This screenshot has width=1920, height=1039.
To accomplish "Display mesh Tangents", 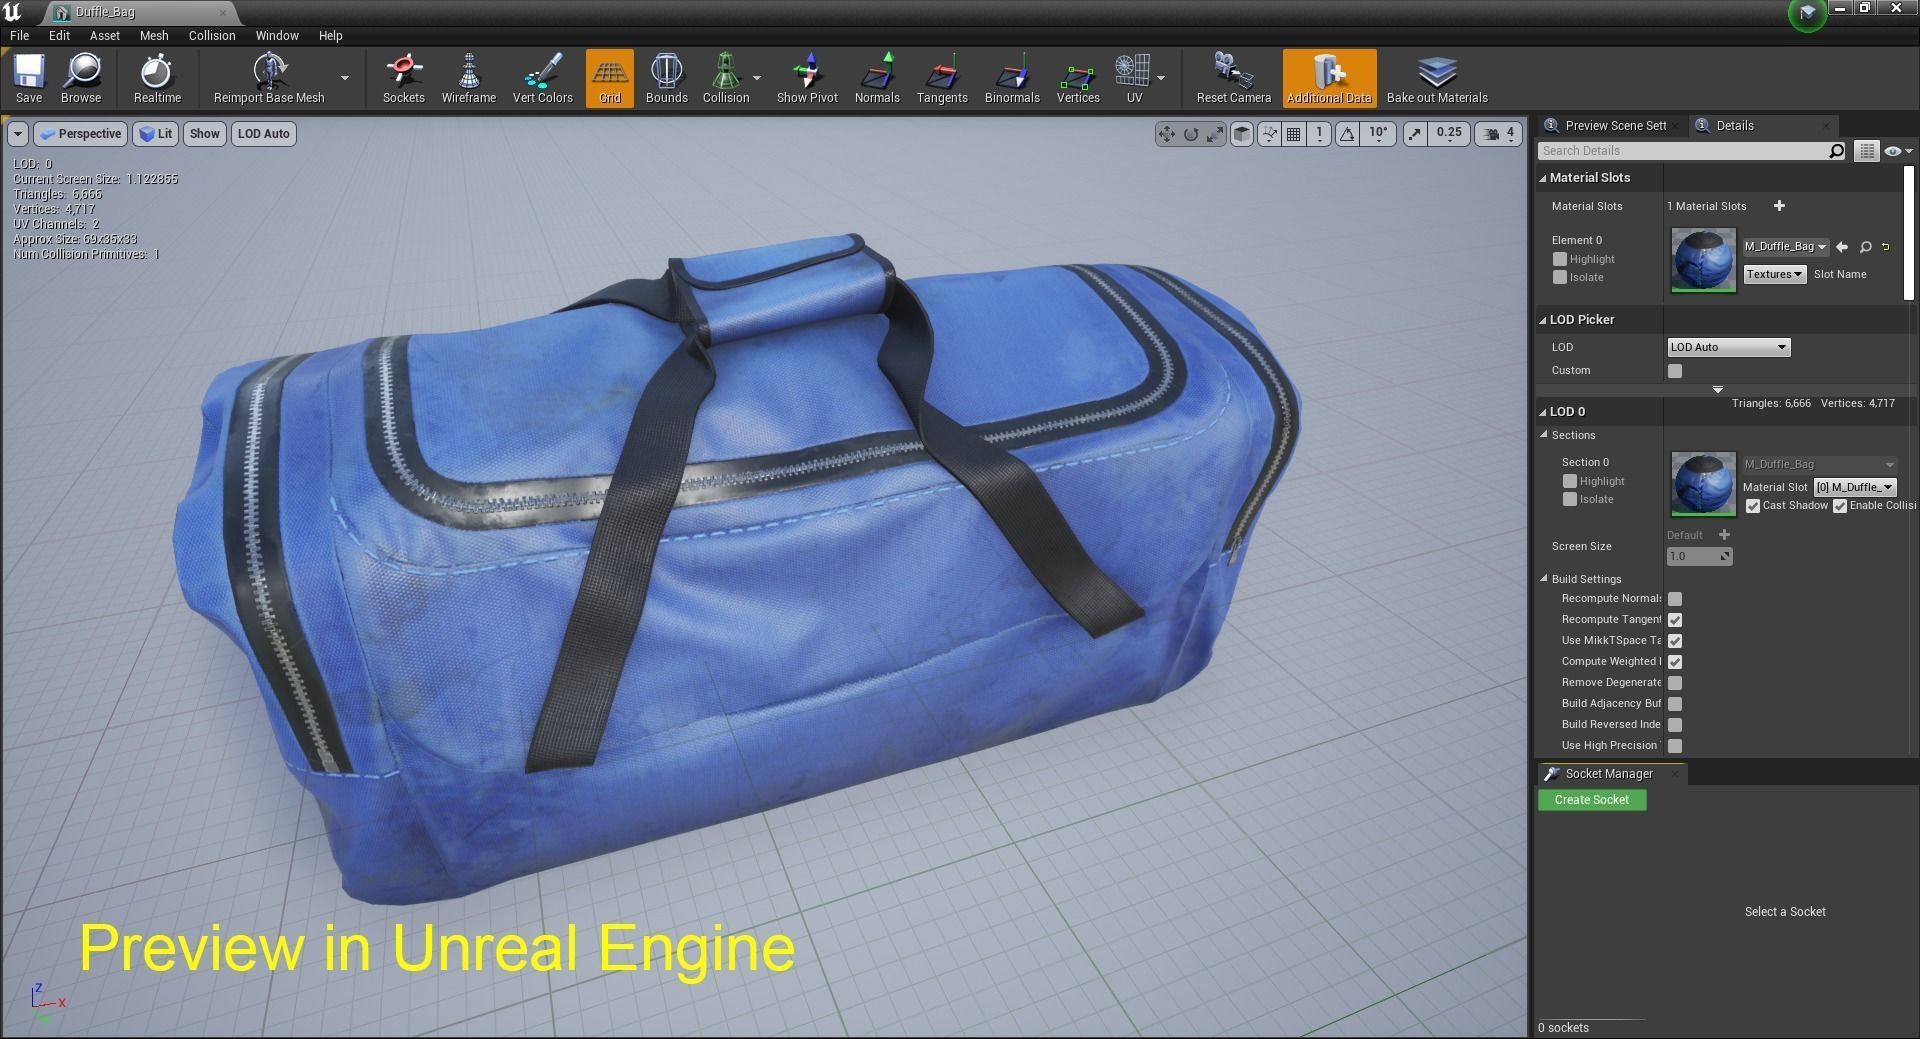I will click(942, 78).
